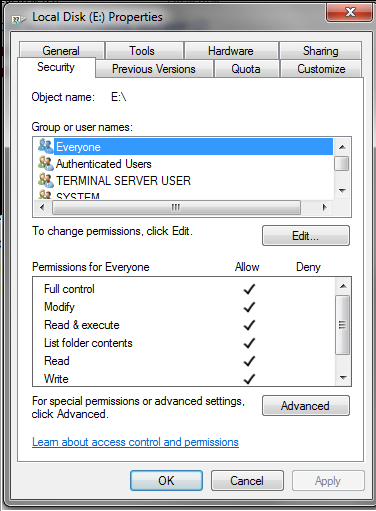Open Learn about access control and permissions link
Viewport: 376px width, 511px height.
135,442
